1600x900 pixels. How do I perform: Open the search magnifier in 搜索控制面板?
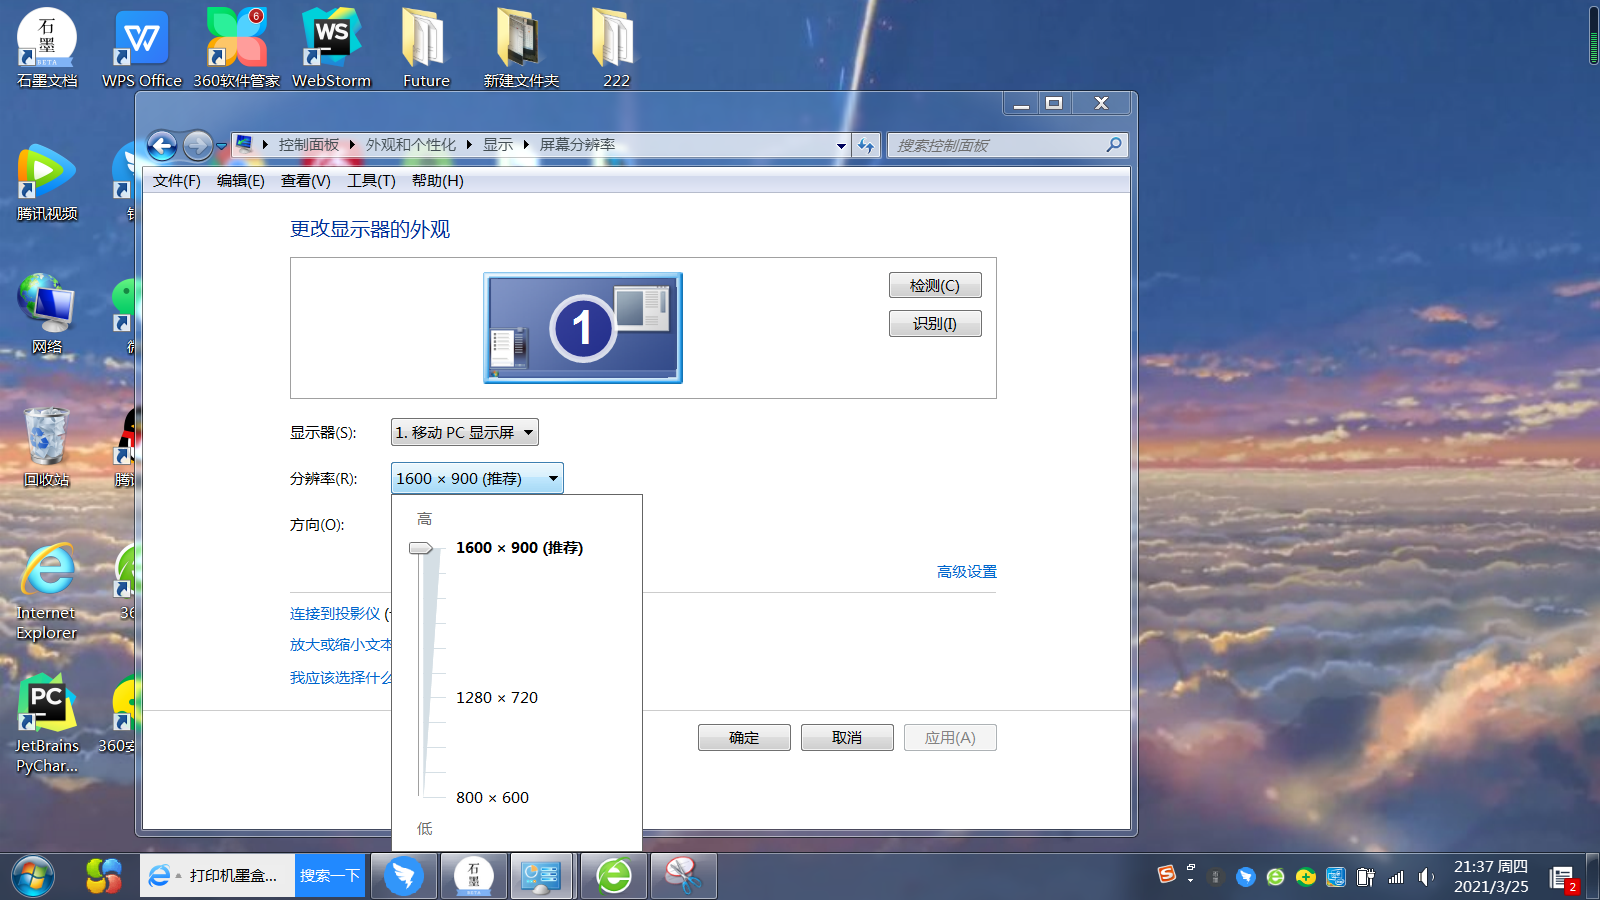(1114, 146)
